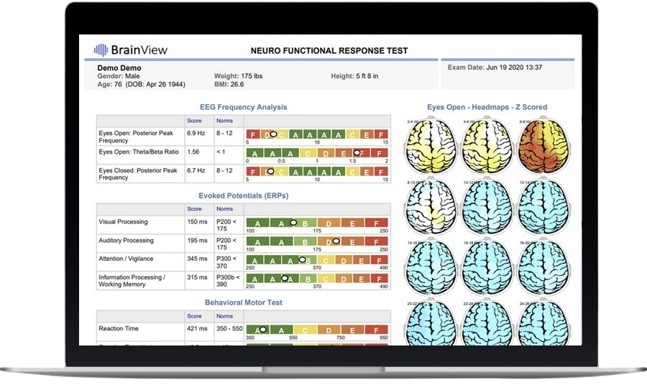Click the 6.7 Hz score value
Screen dimensions: 647x385
[196, 170]
